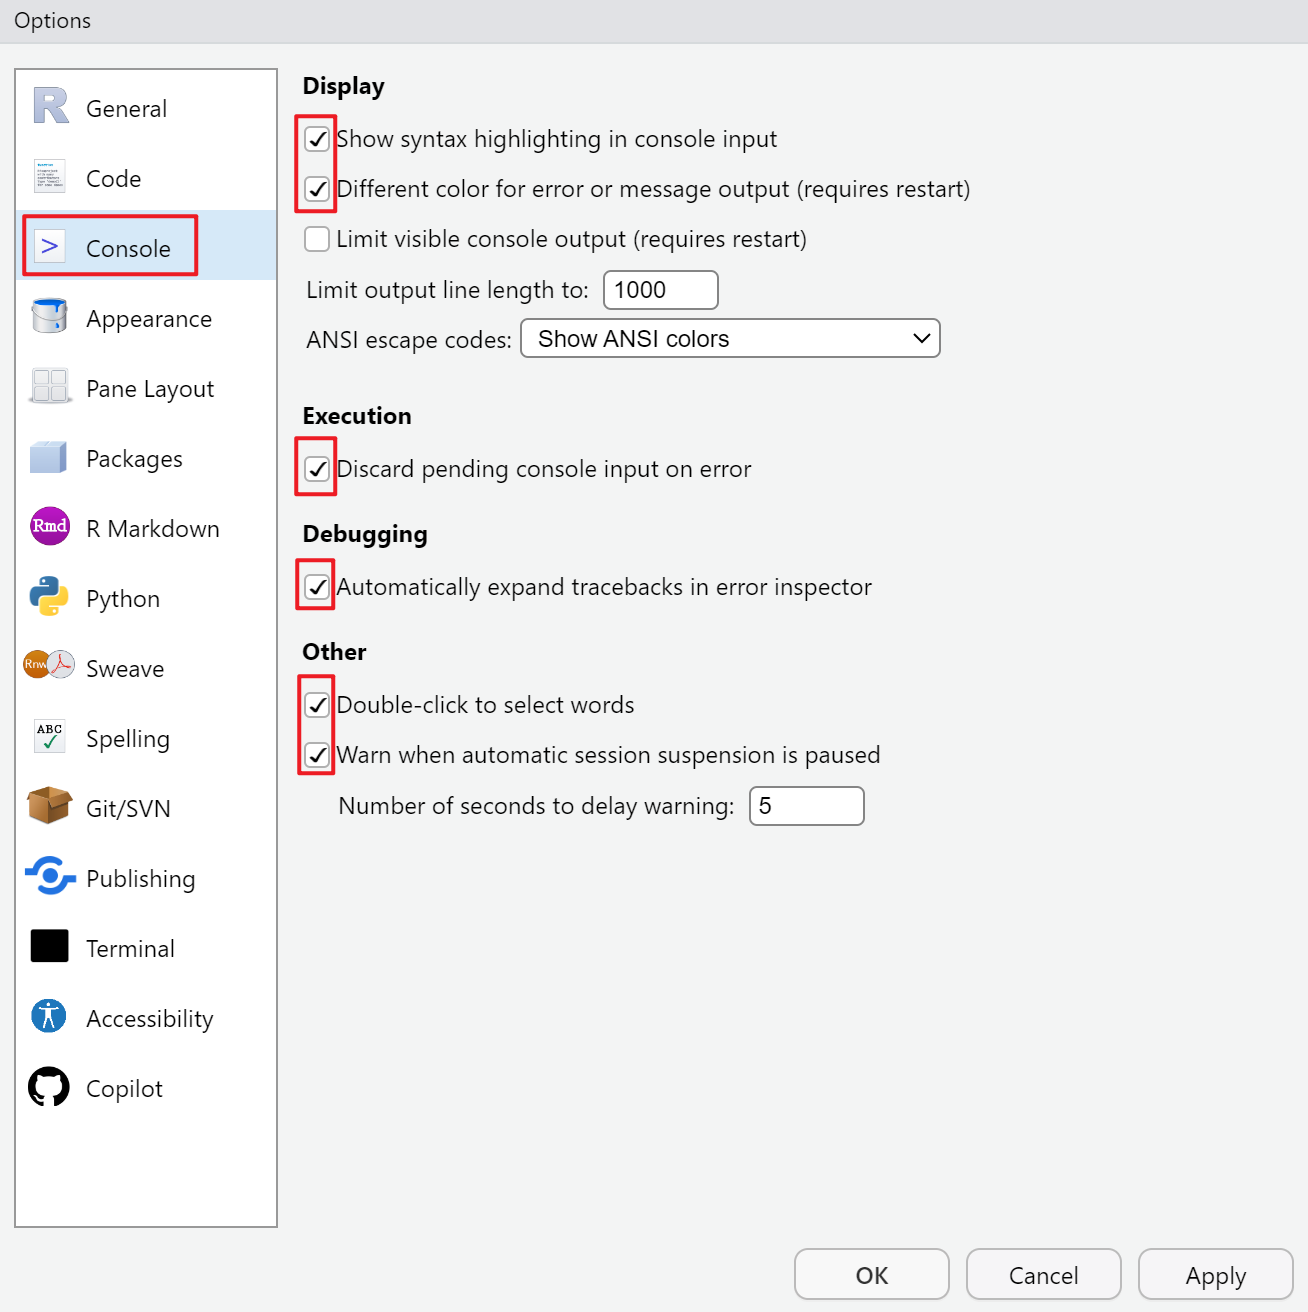Click the Copilot GitHub icon
This screenshot has height=1312, width=1308.
[49, 1087]
